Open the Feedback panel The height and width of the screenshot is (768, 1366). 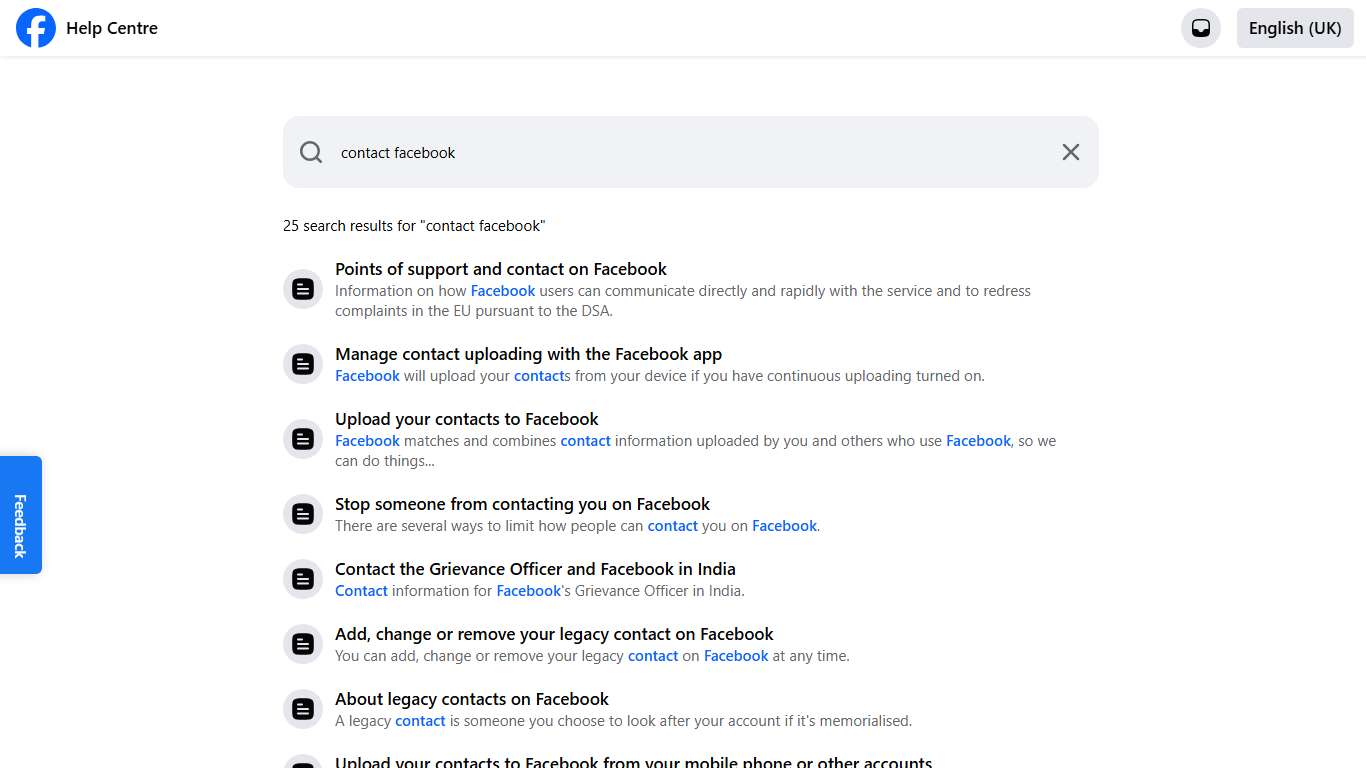point(20,515)
